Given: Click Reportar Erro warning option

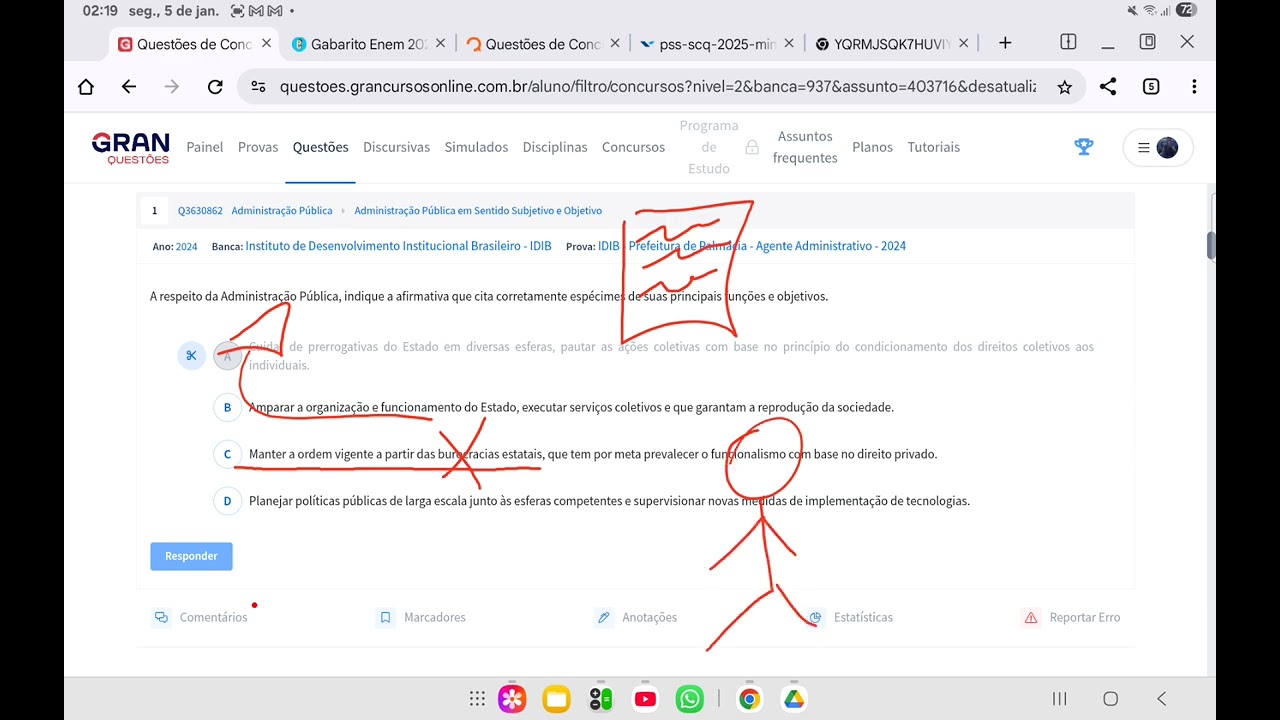Looking at the screenshot, I should (x=1071, y=617).
